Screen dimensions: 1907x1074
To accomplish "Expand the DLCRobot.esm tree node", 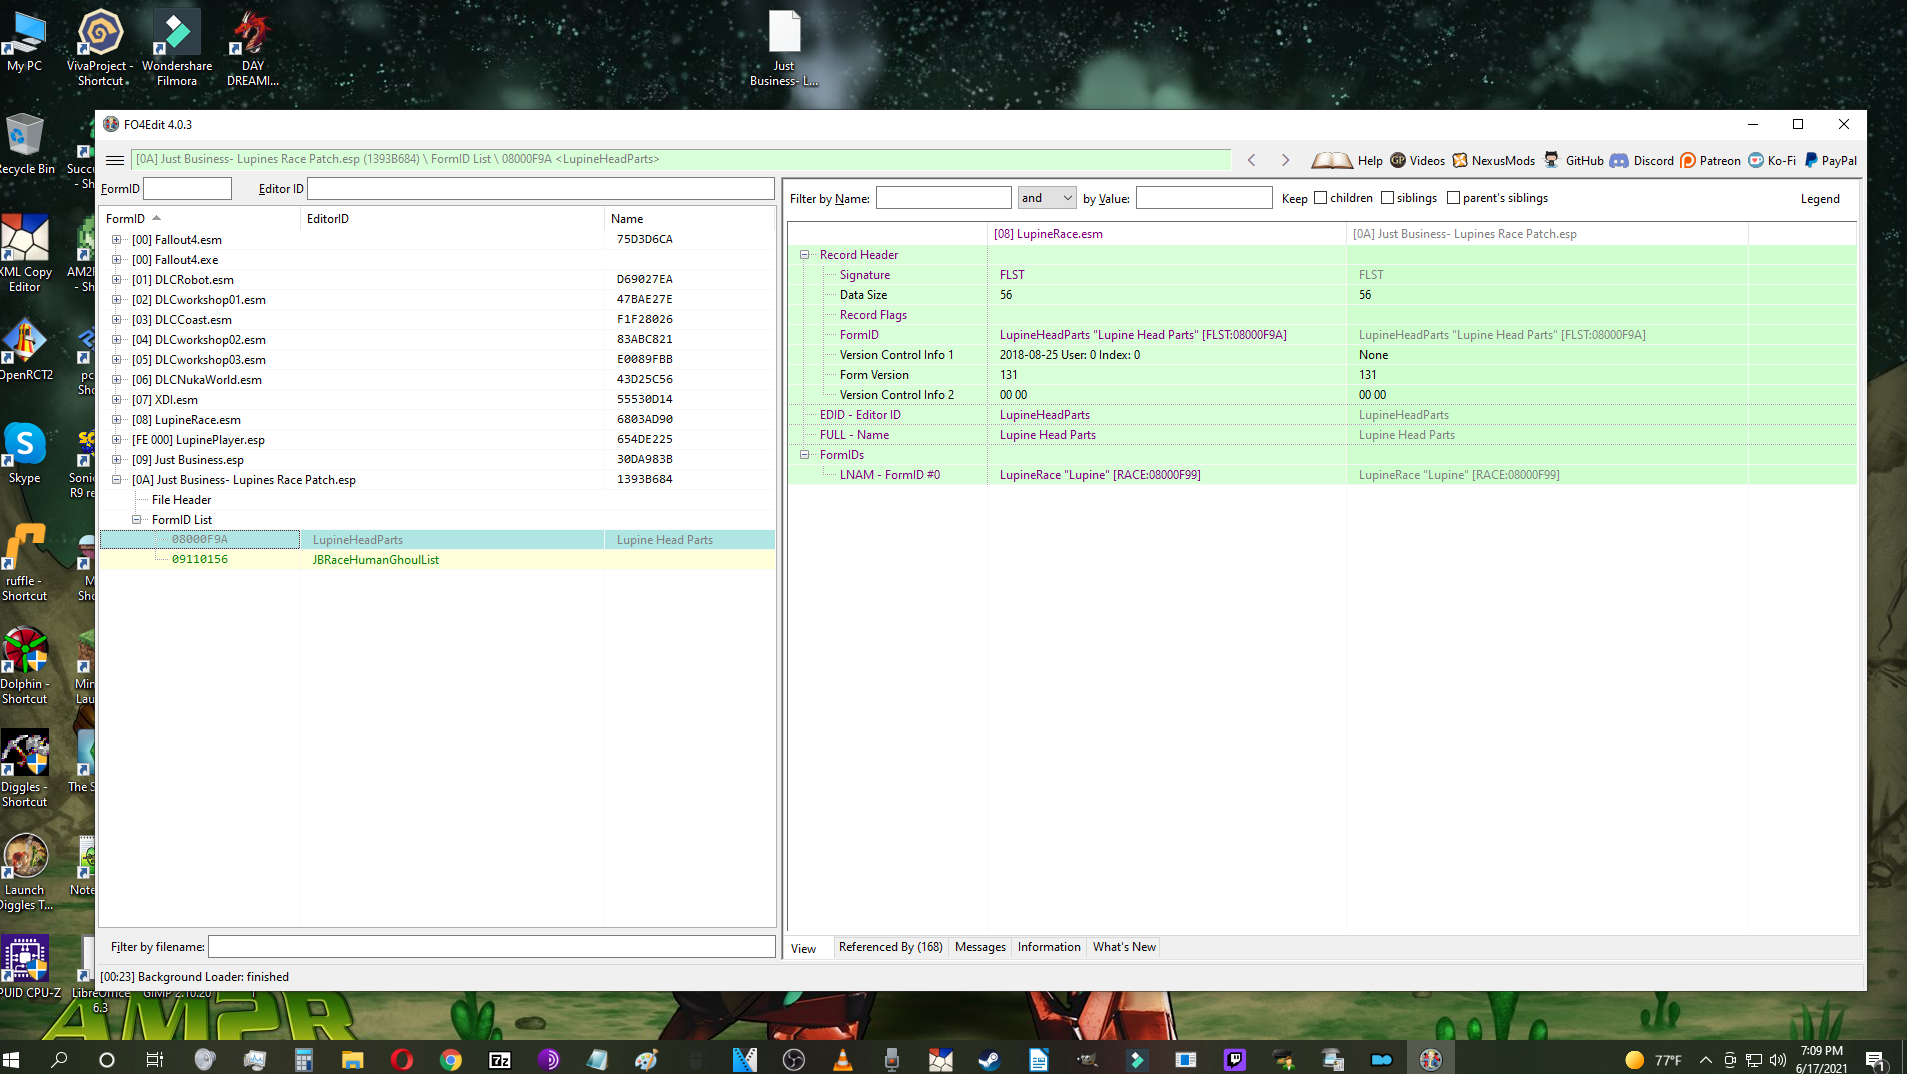I will coord(117,280).
